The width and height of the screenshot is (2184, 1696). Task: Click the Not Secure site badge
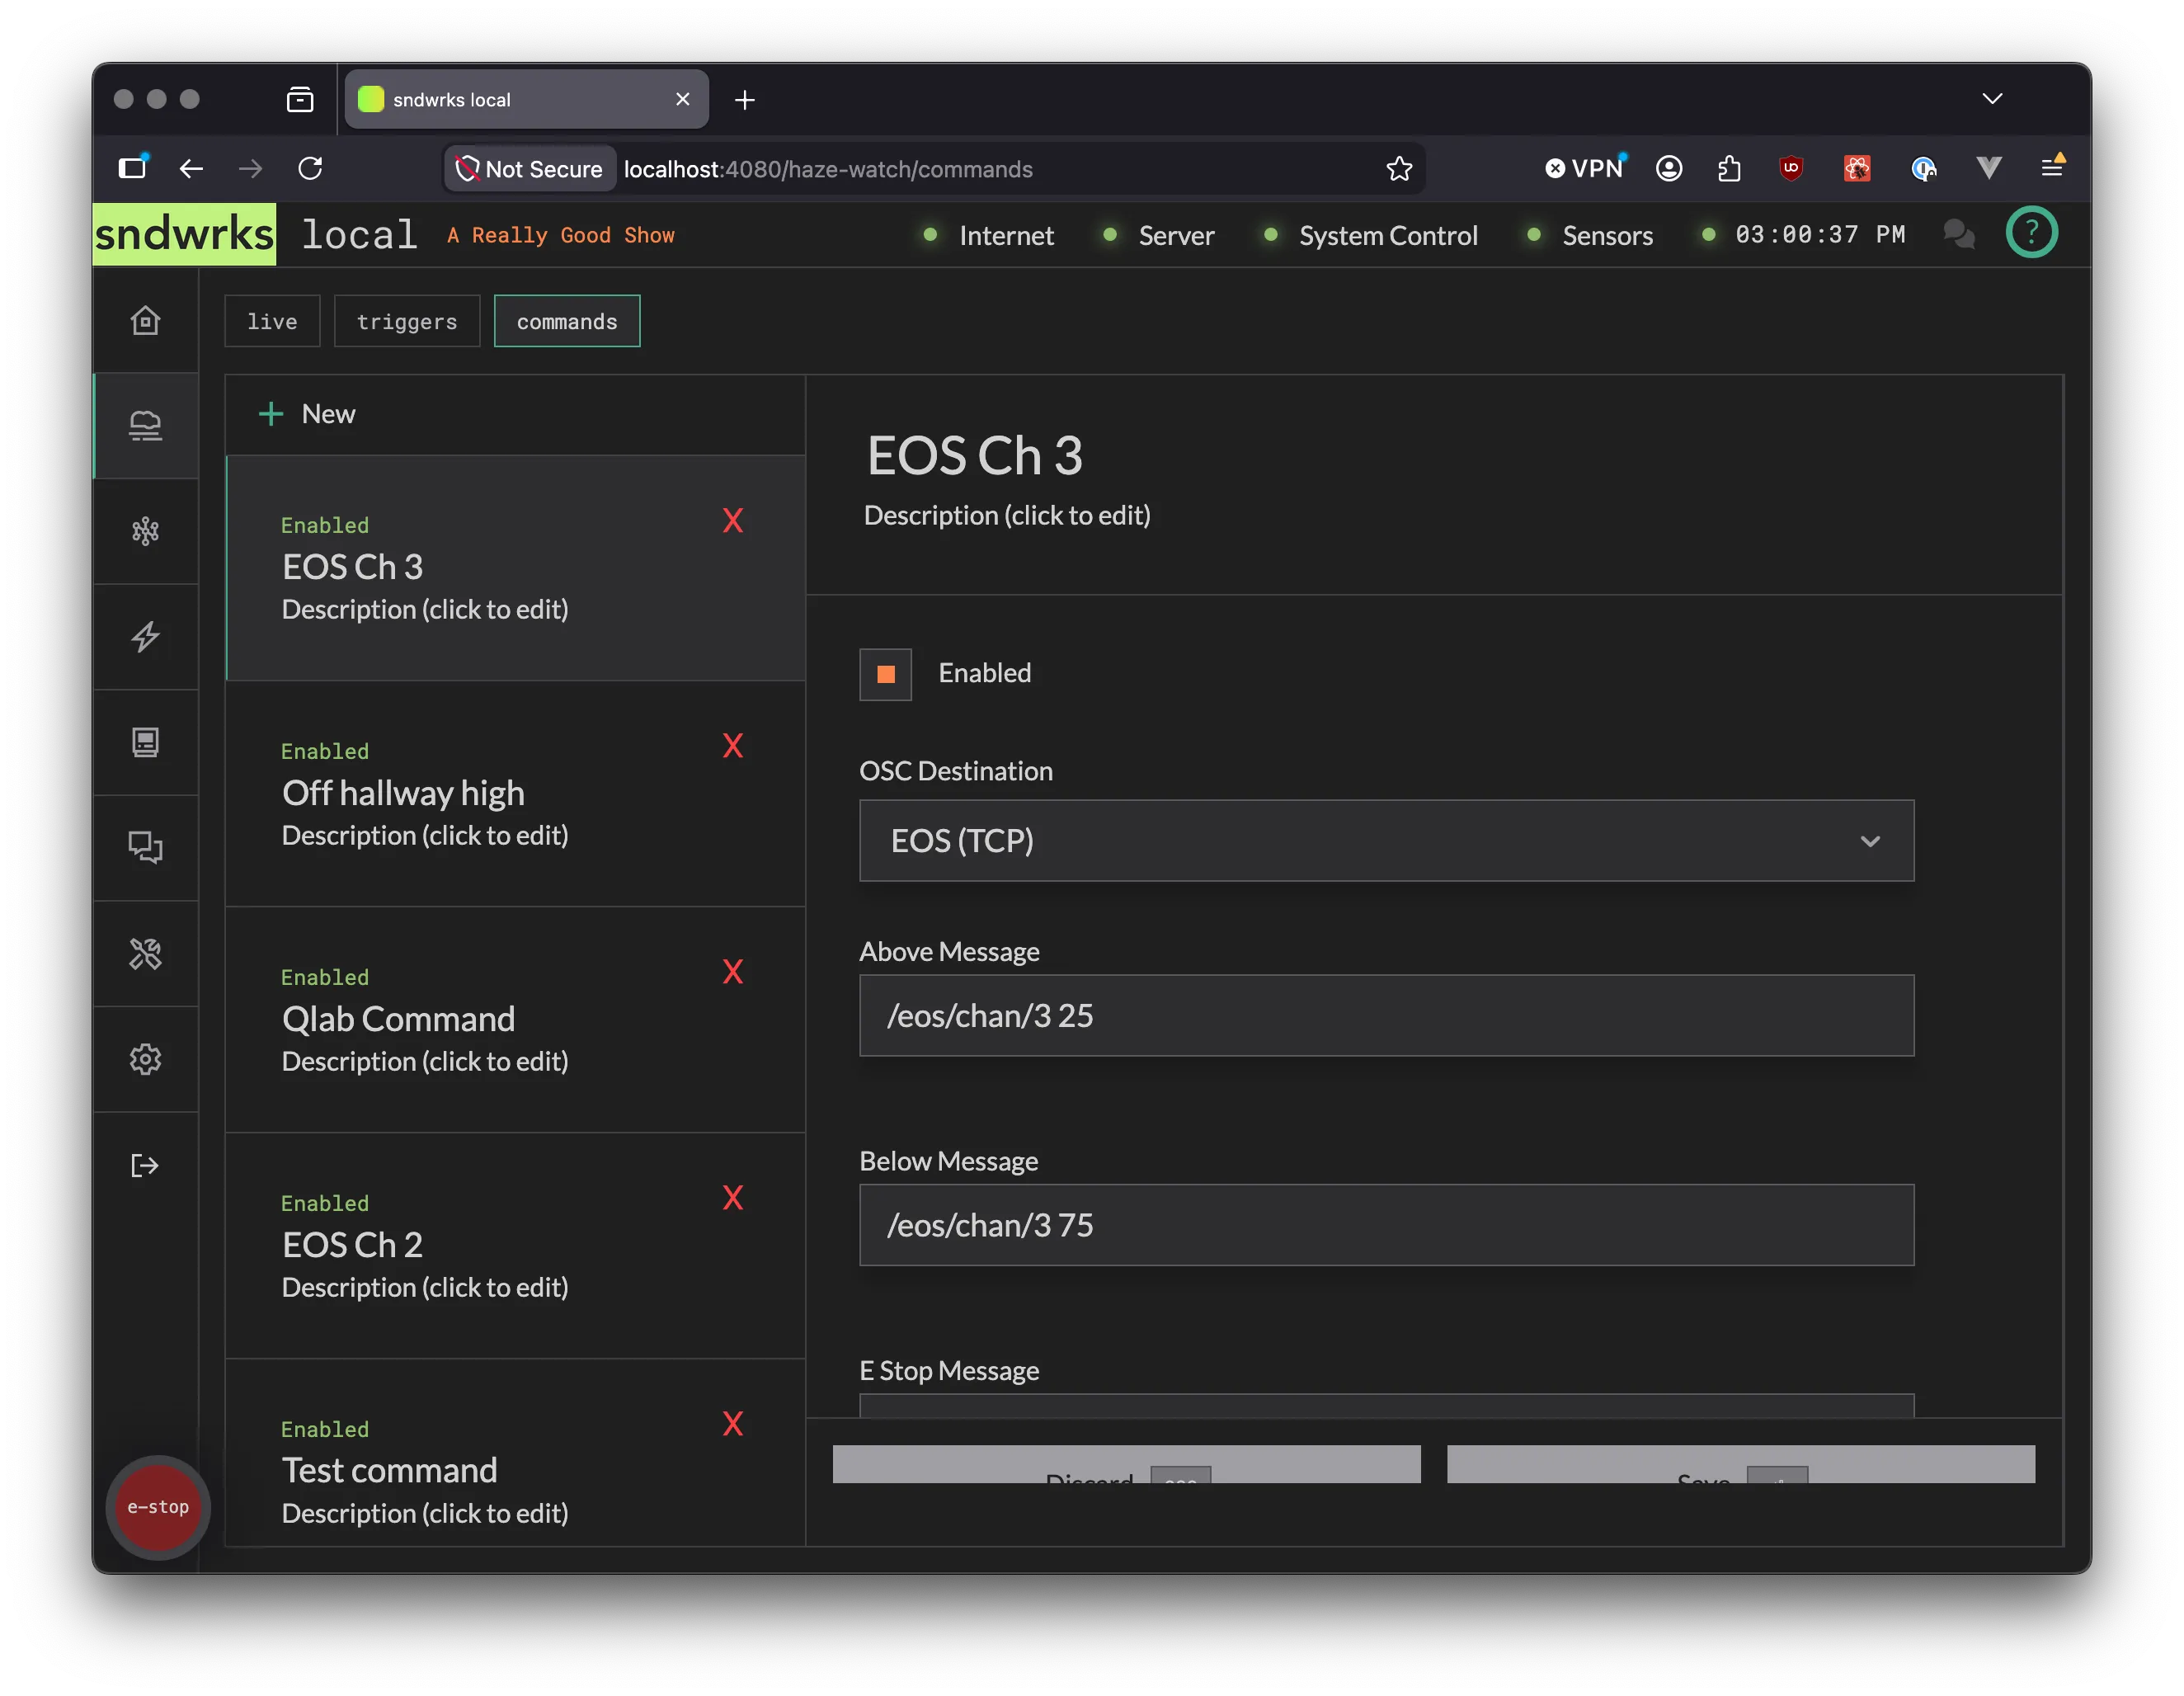529,169
